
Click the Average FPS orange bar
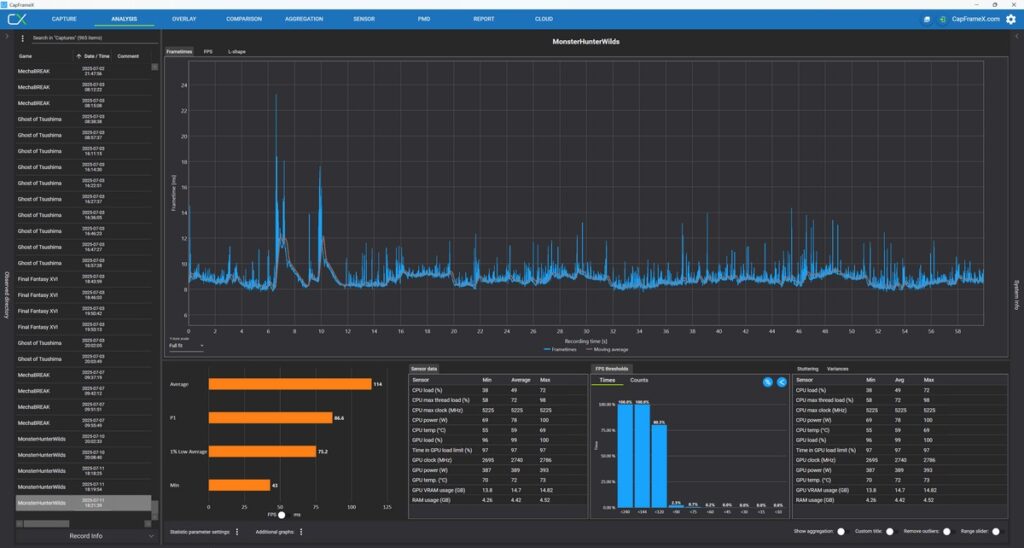point(290,384)
